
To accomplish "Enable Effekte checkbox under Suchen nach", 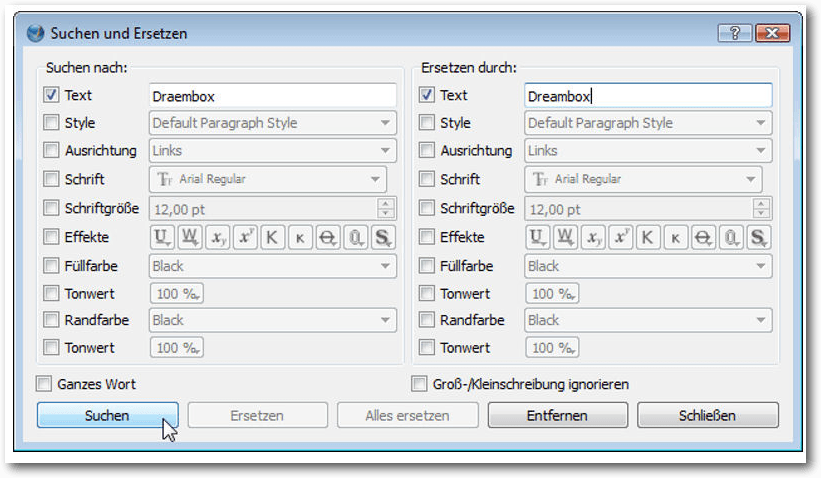I will click(51, 237).
